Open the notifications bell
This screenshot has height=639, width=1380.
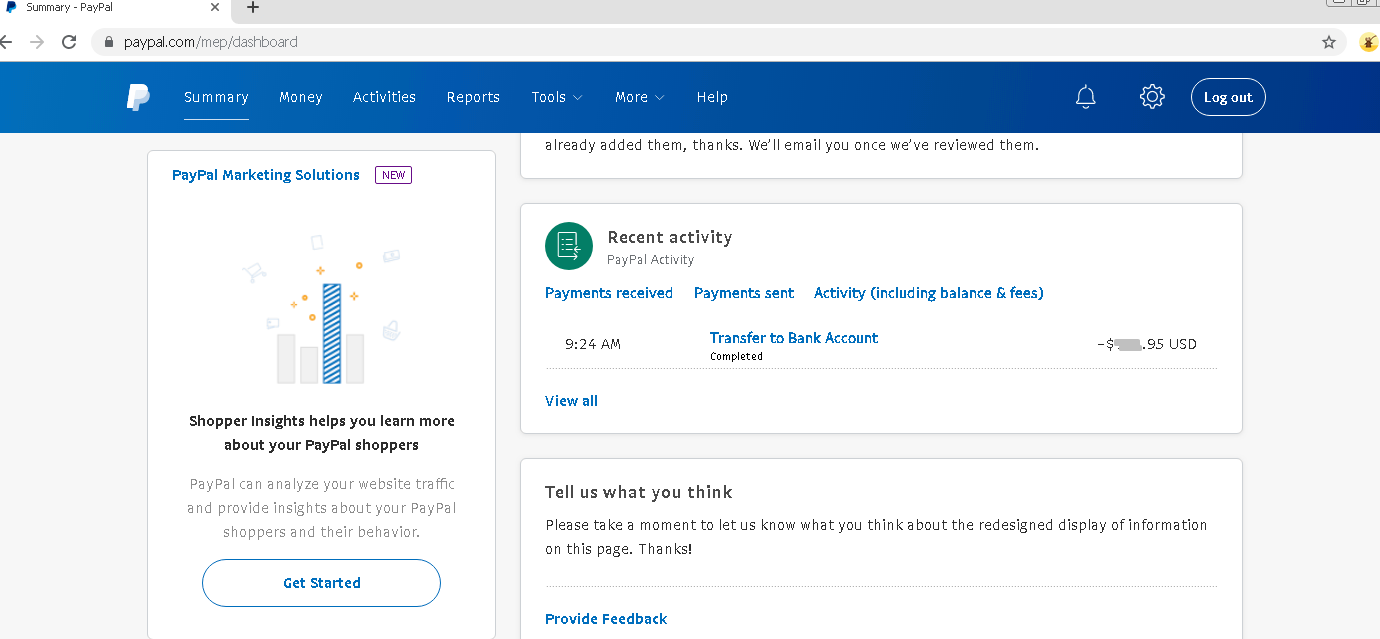click(1085, 97)
